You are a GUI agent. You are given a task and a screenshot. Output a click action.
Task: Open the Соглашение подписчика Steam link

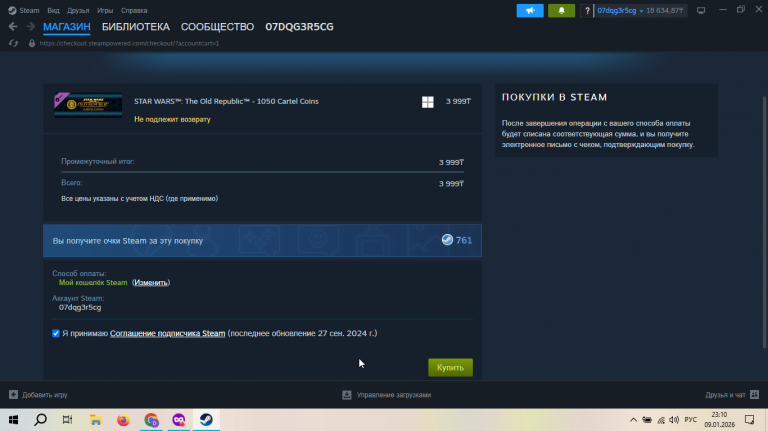[168, 333]
